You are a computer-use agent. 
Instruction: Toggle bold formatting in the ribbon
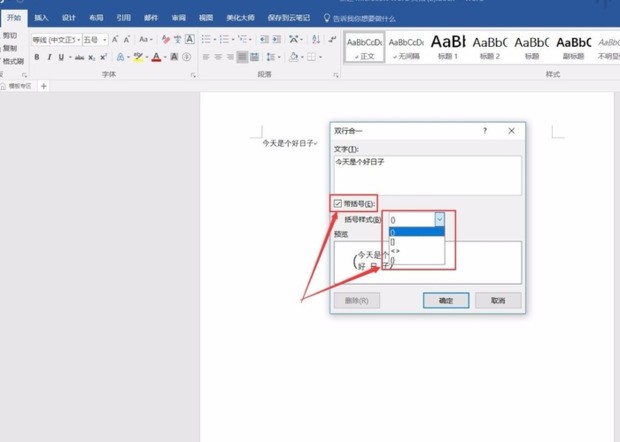[x=37, y=57]
